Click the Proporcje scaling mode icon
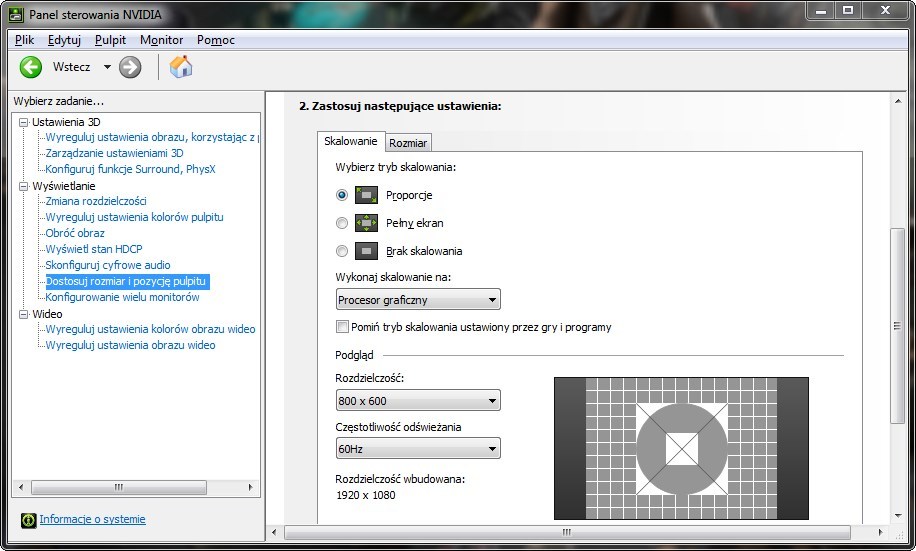 pyautogui.click(x=366, y=195)
